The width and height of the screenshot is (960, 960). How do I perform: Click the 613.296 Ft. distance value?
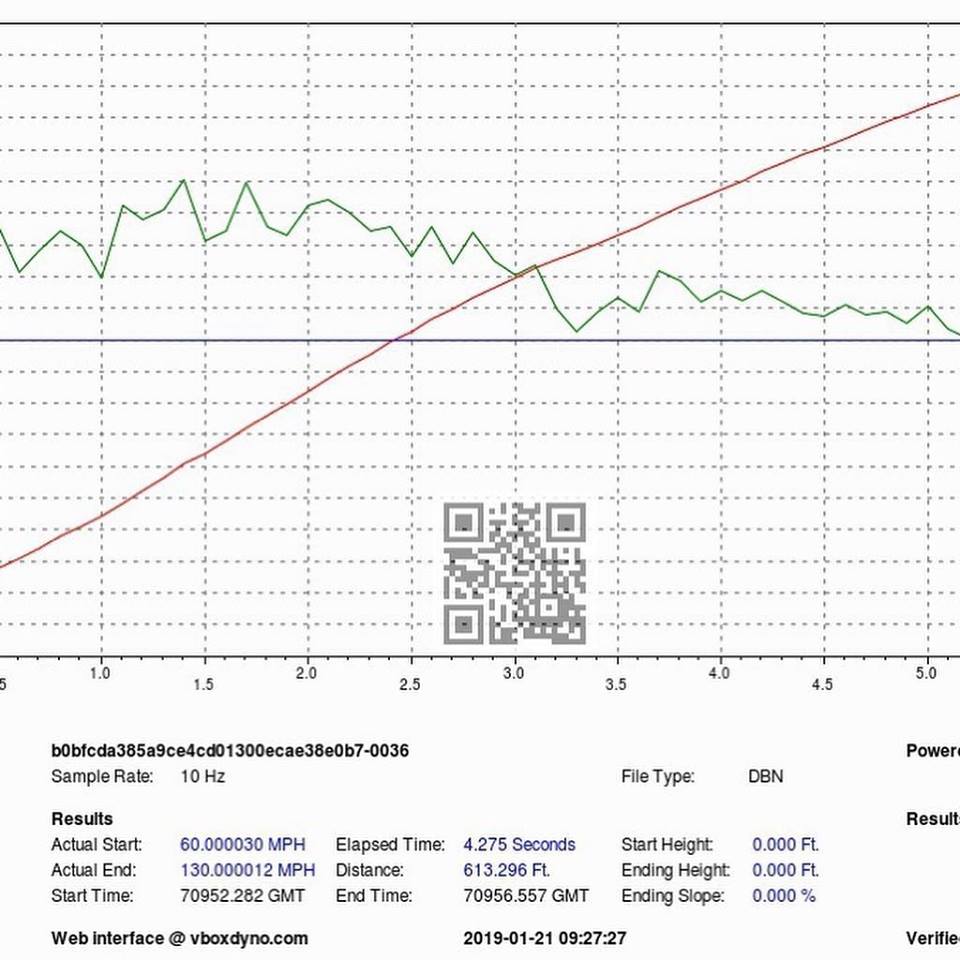pyautogui.click(x=507, y=870)
